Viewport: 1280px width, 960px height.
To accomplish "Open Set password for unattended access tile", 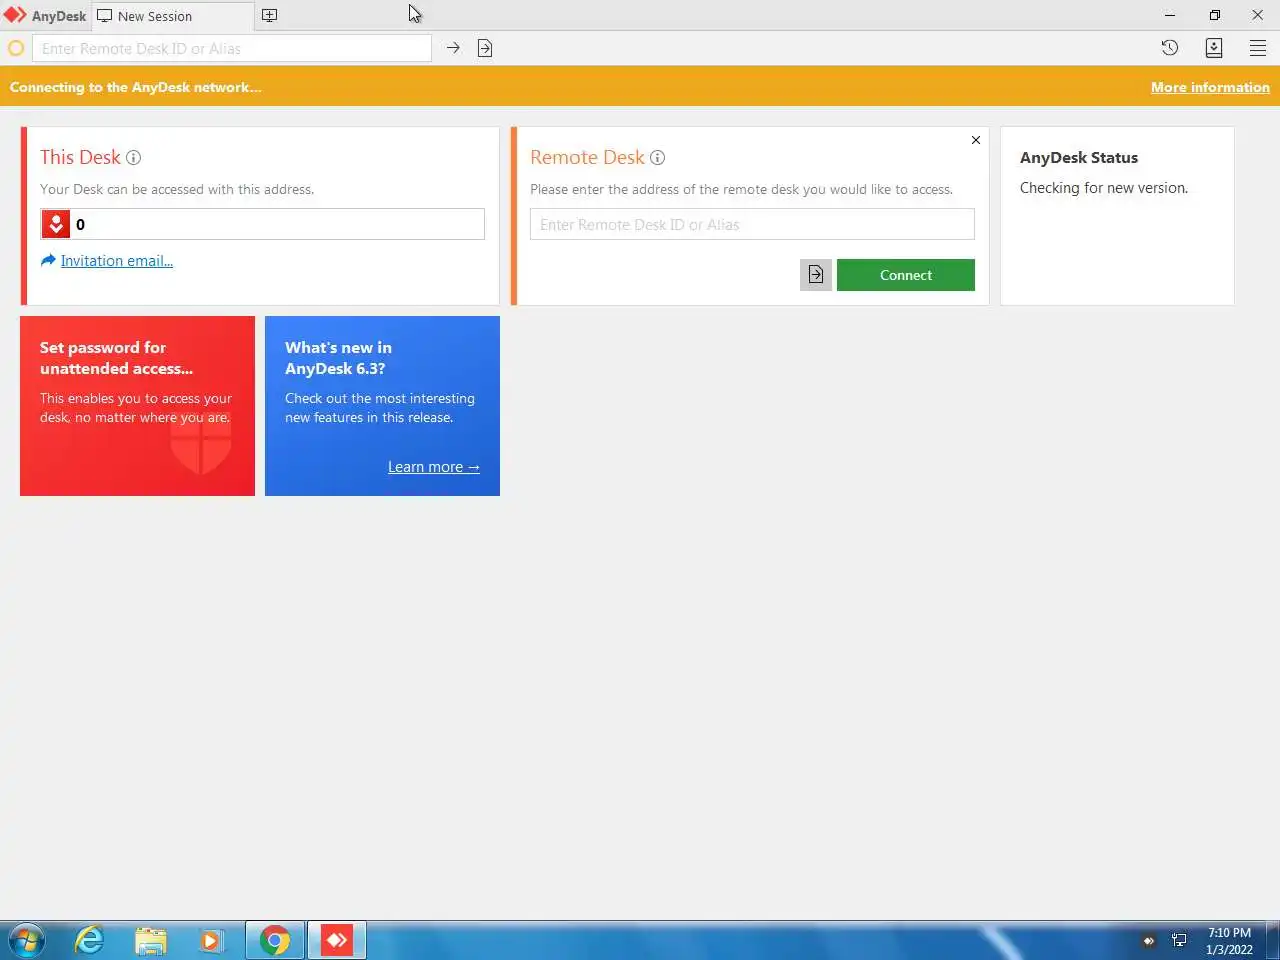I will click(x=137, y=406).
